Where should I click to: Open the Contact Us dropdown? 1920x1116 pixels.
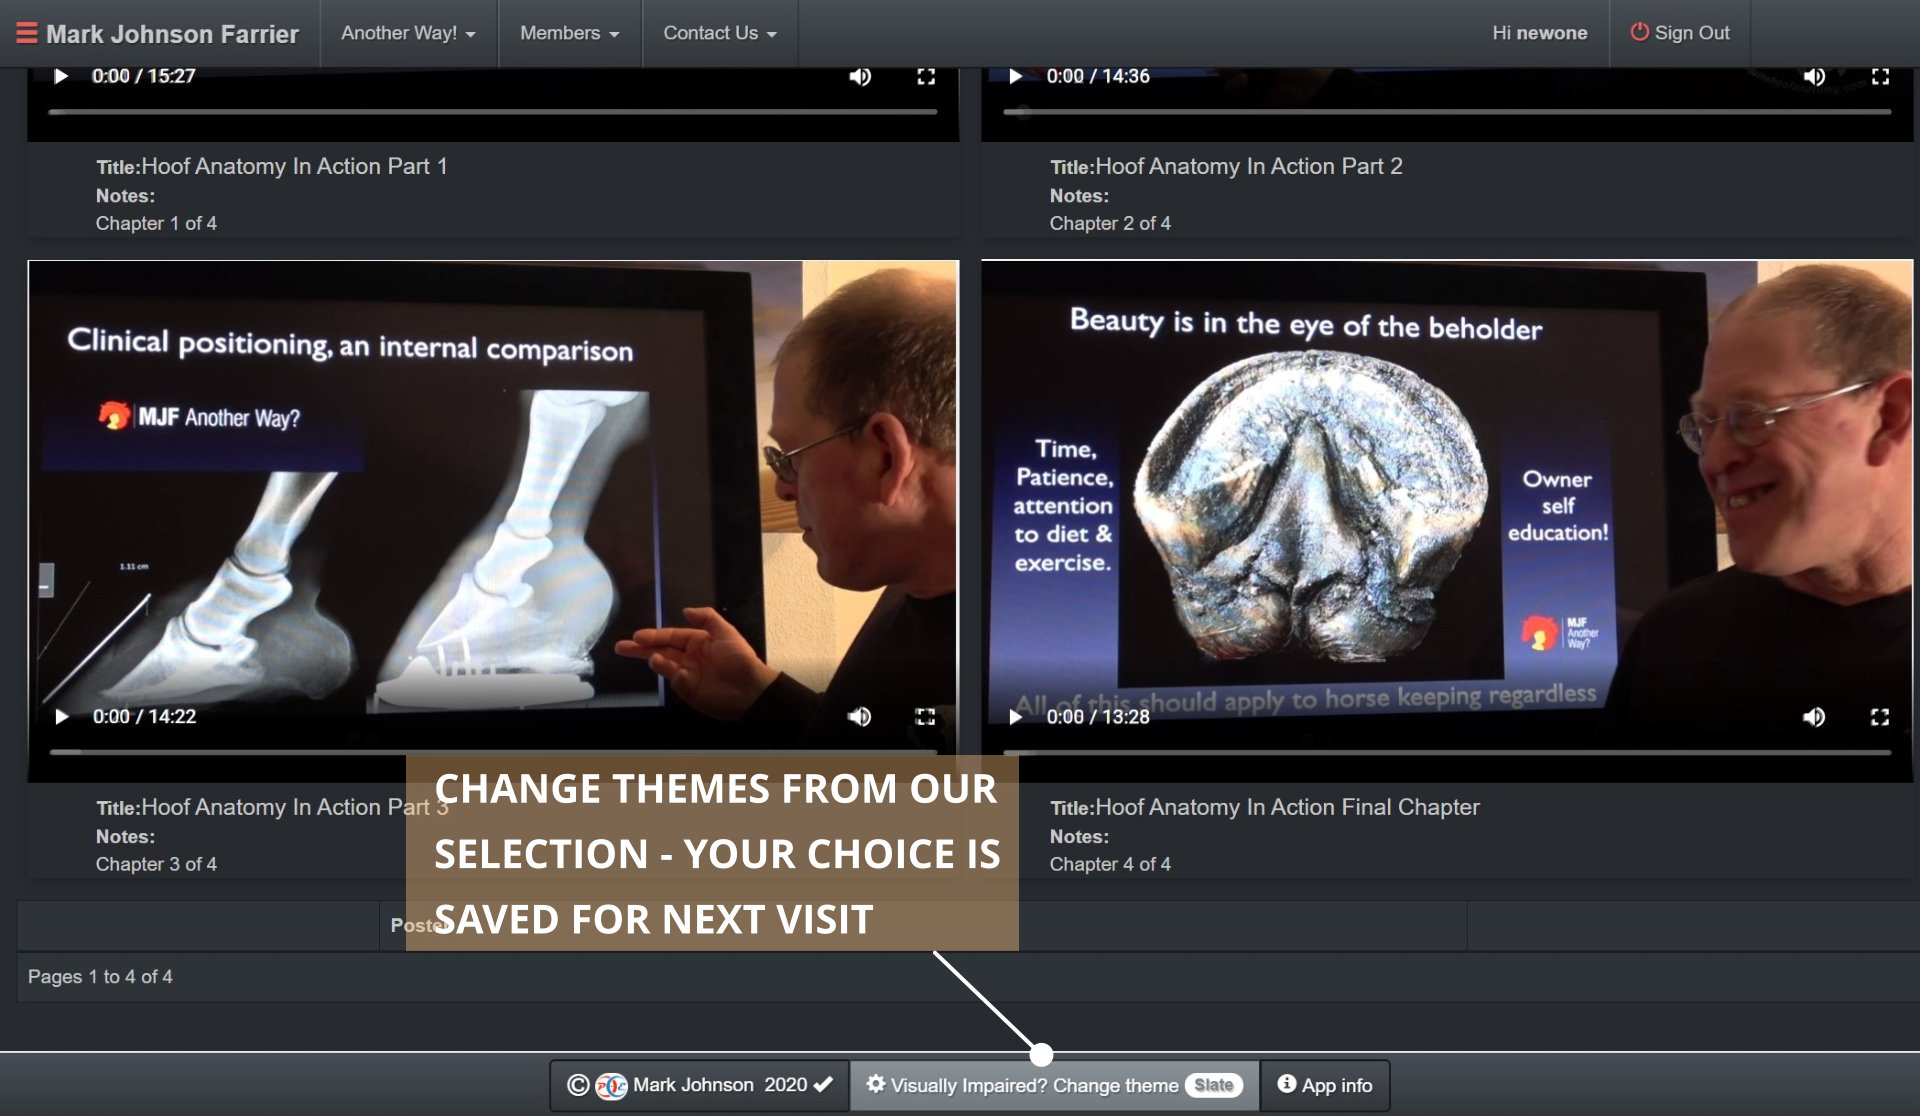pyautogui.click(x=719, y=33)
